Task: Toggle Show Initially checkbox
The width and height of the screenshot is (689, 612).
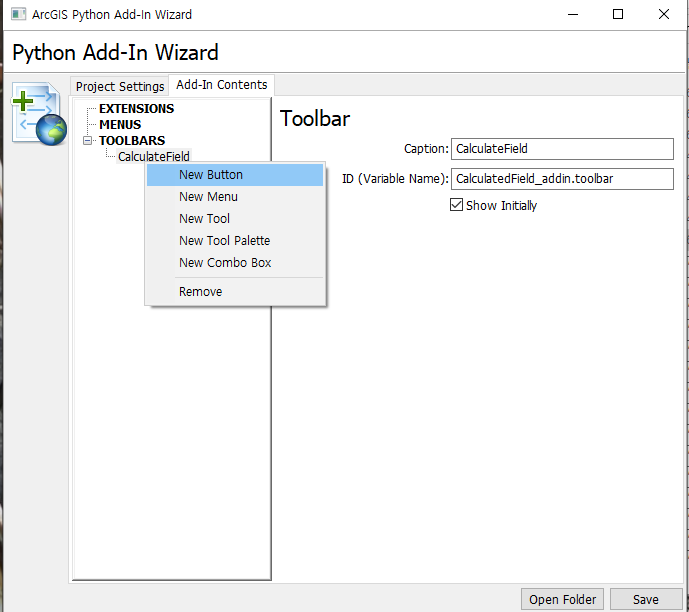Action: (456, 205)
